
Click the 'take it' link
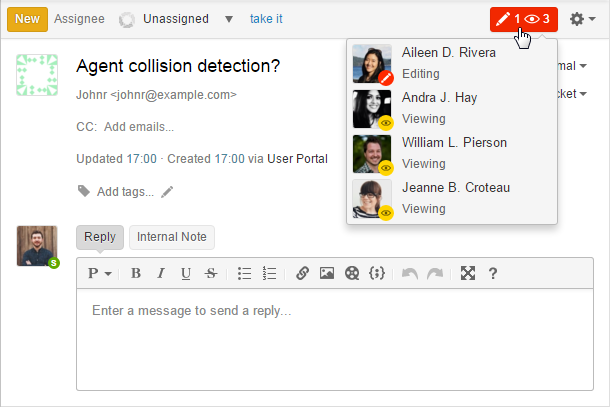(266, 19)
